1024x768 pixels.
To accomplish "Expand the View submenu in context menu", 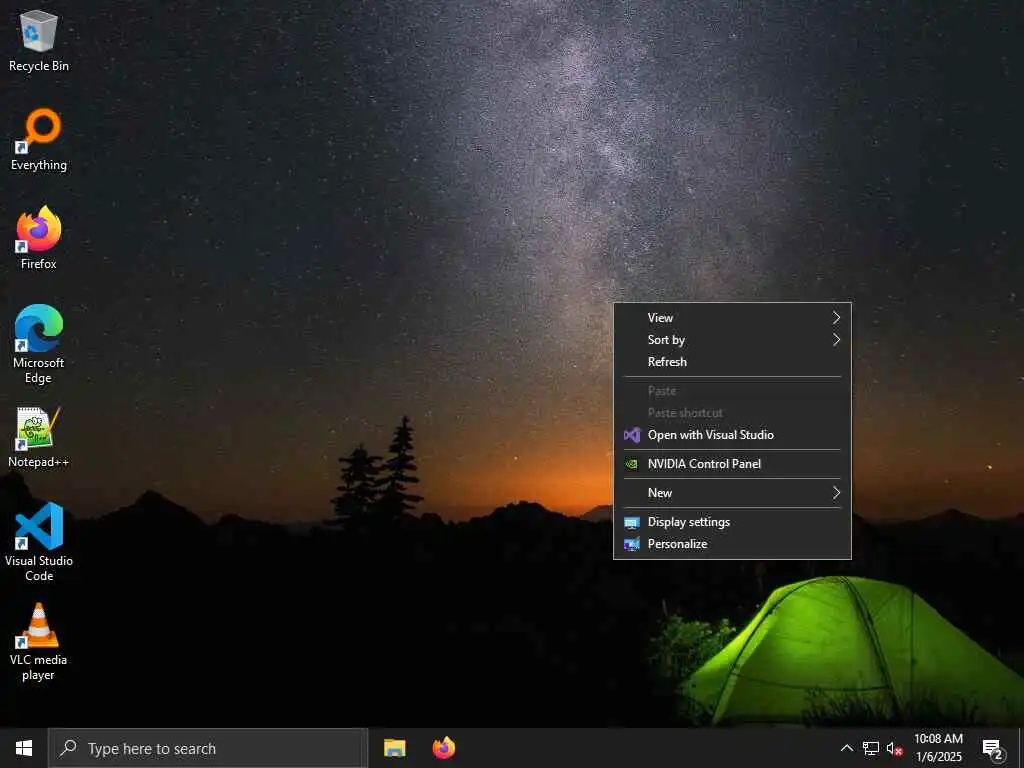I will (x=732, y=317).
